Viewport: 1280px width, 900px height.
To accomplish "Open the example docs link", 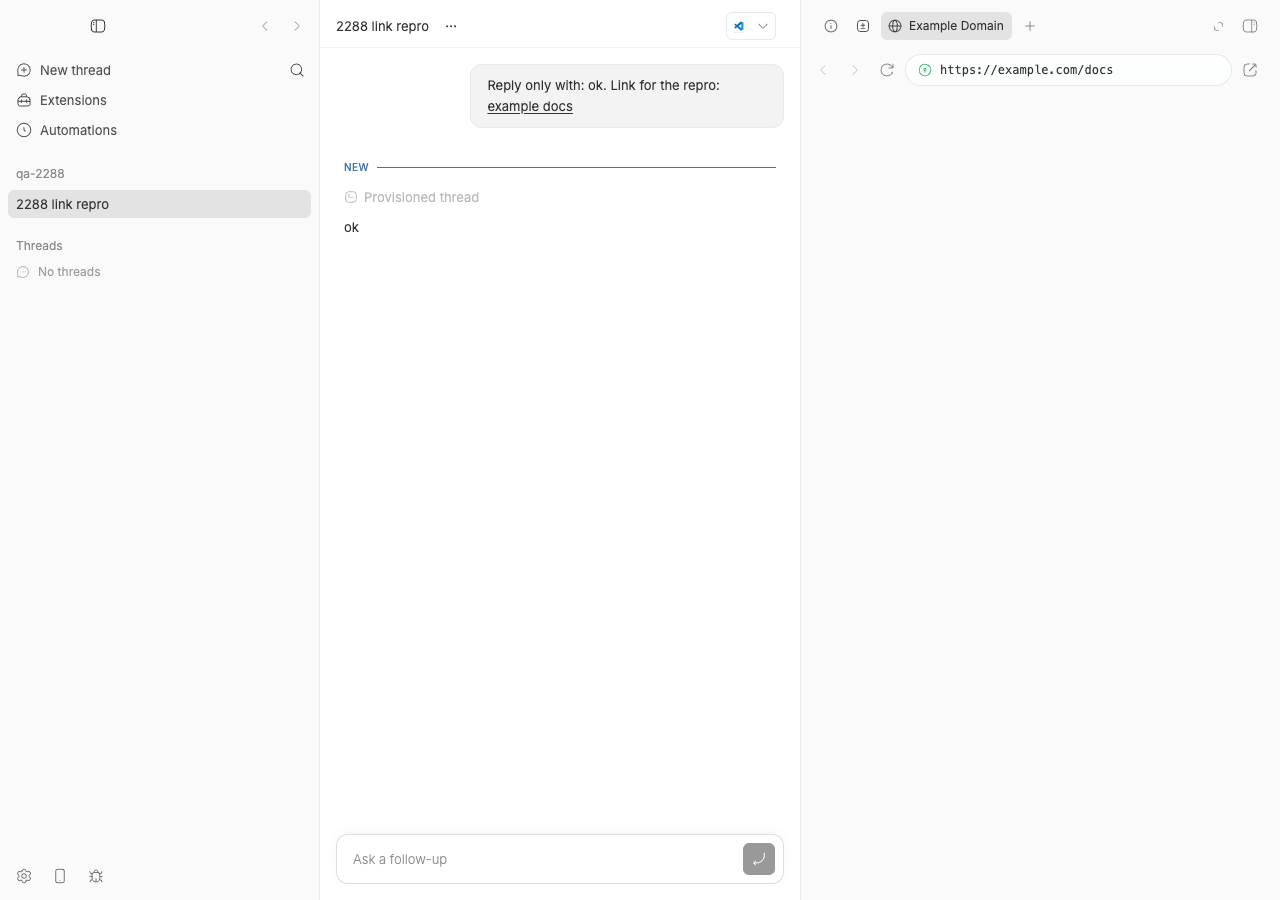I will (530, 106).
